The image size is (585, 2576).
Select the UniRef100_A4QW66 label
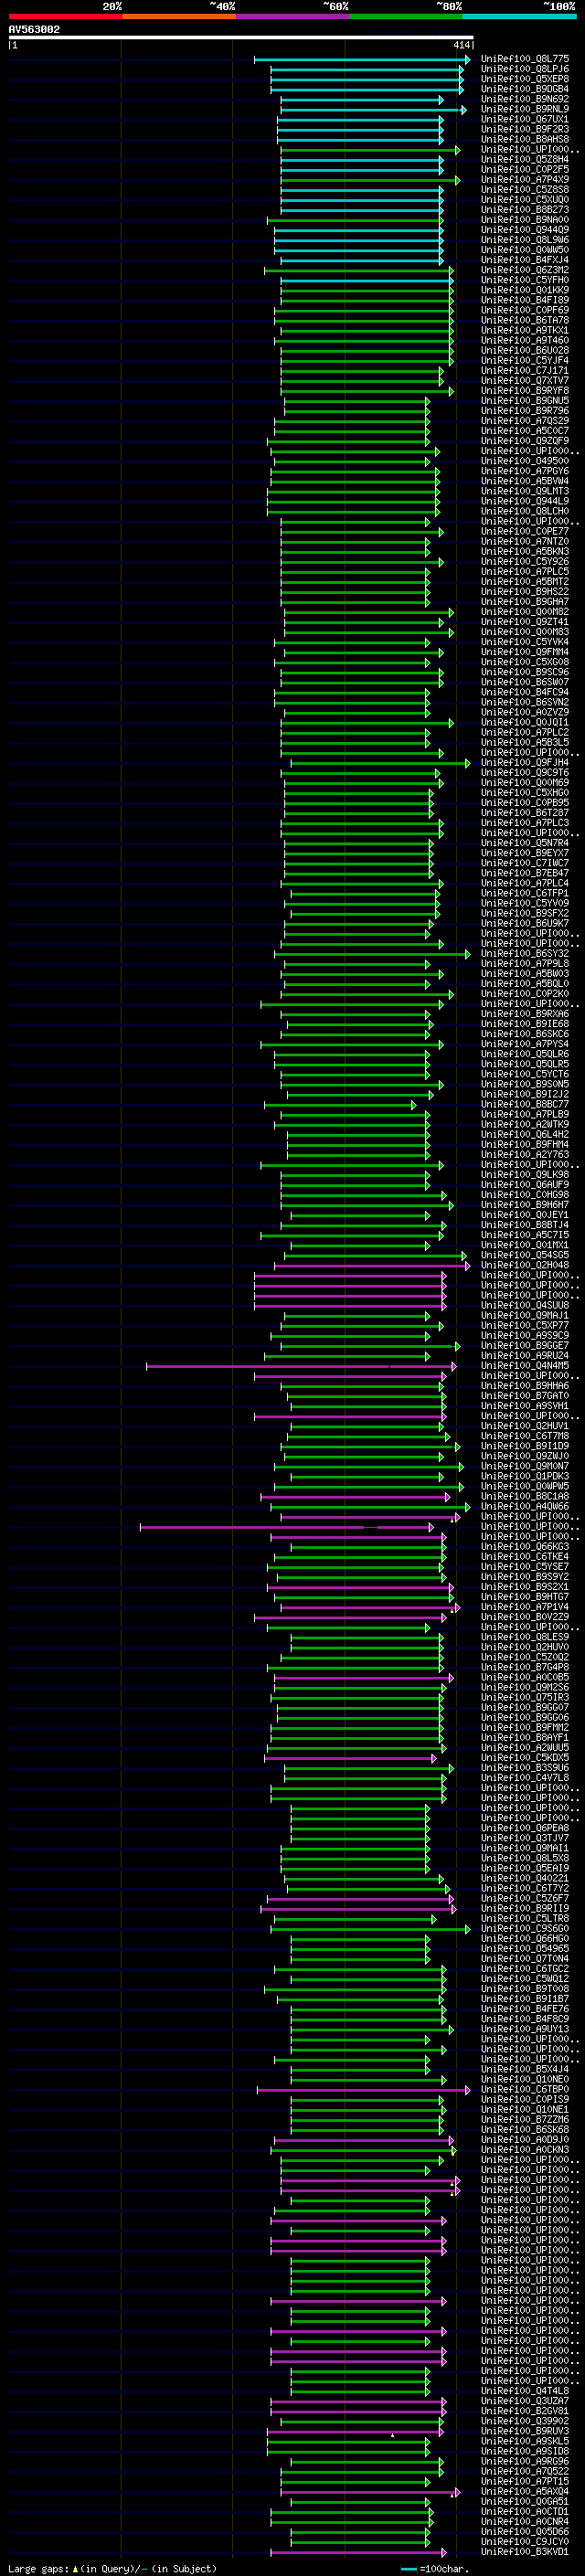point(525,1506)
